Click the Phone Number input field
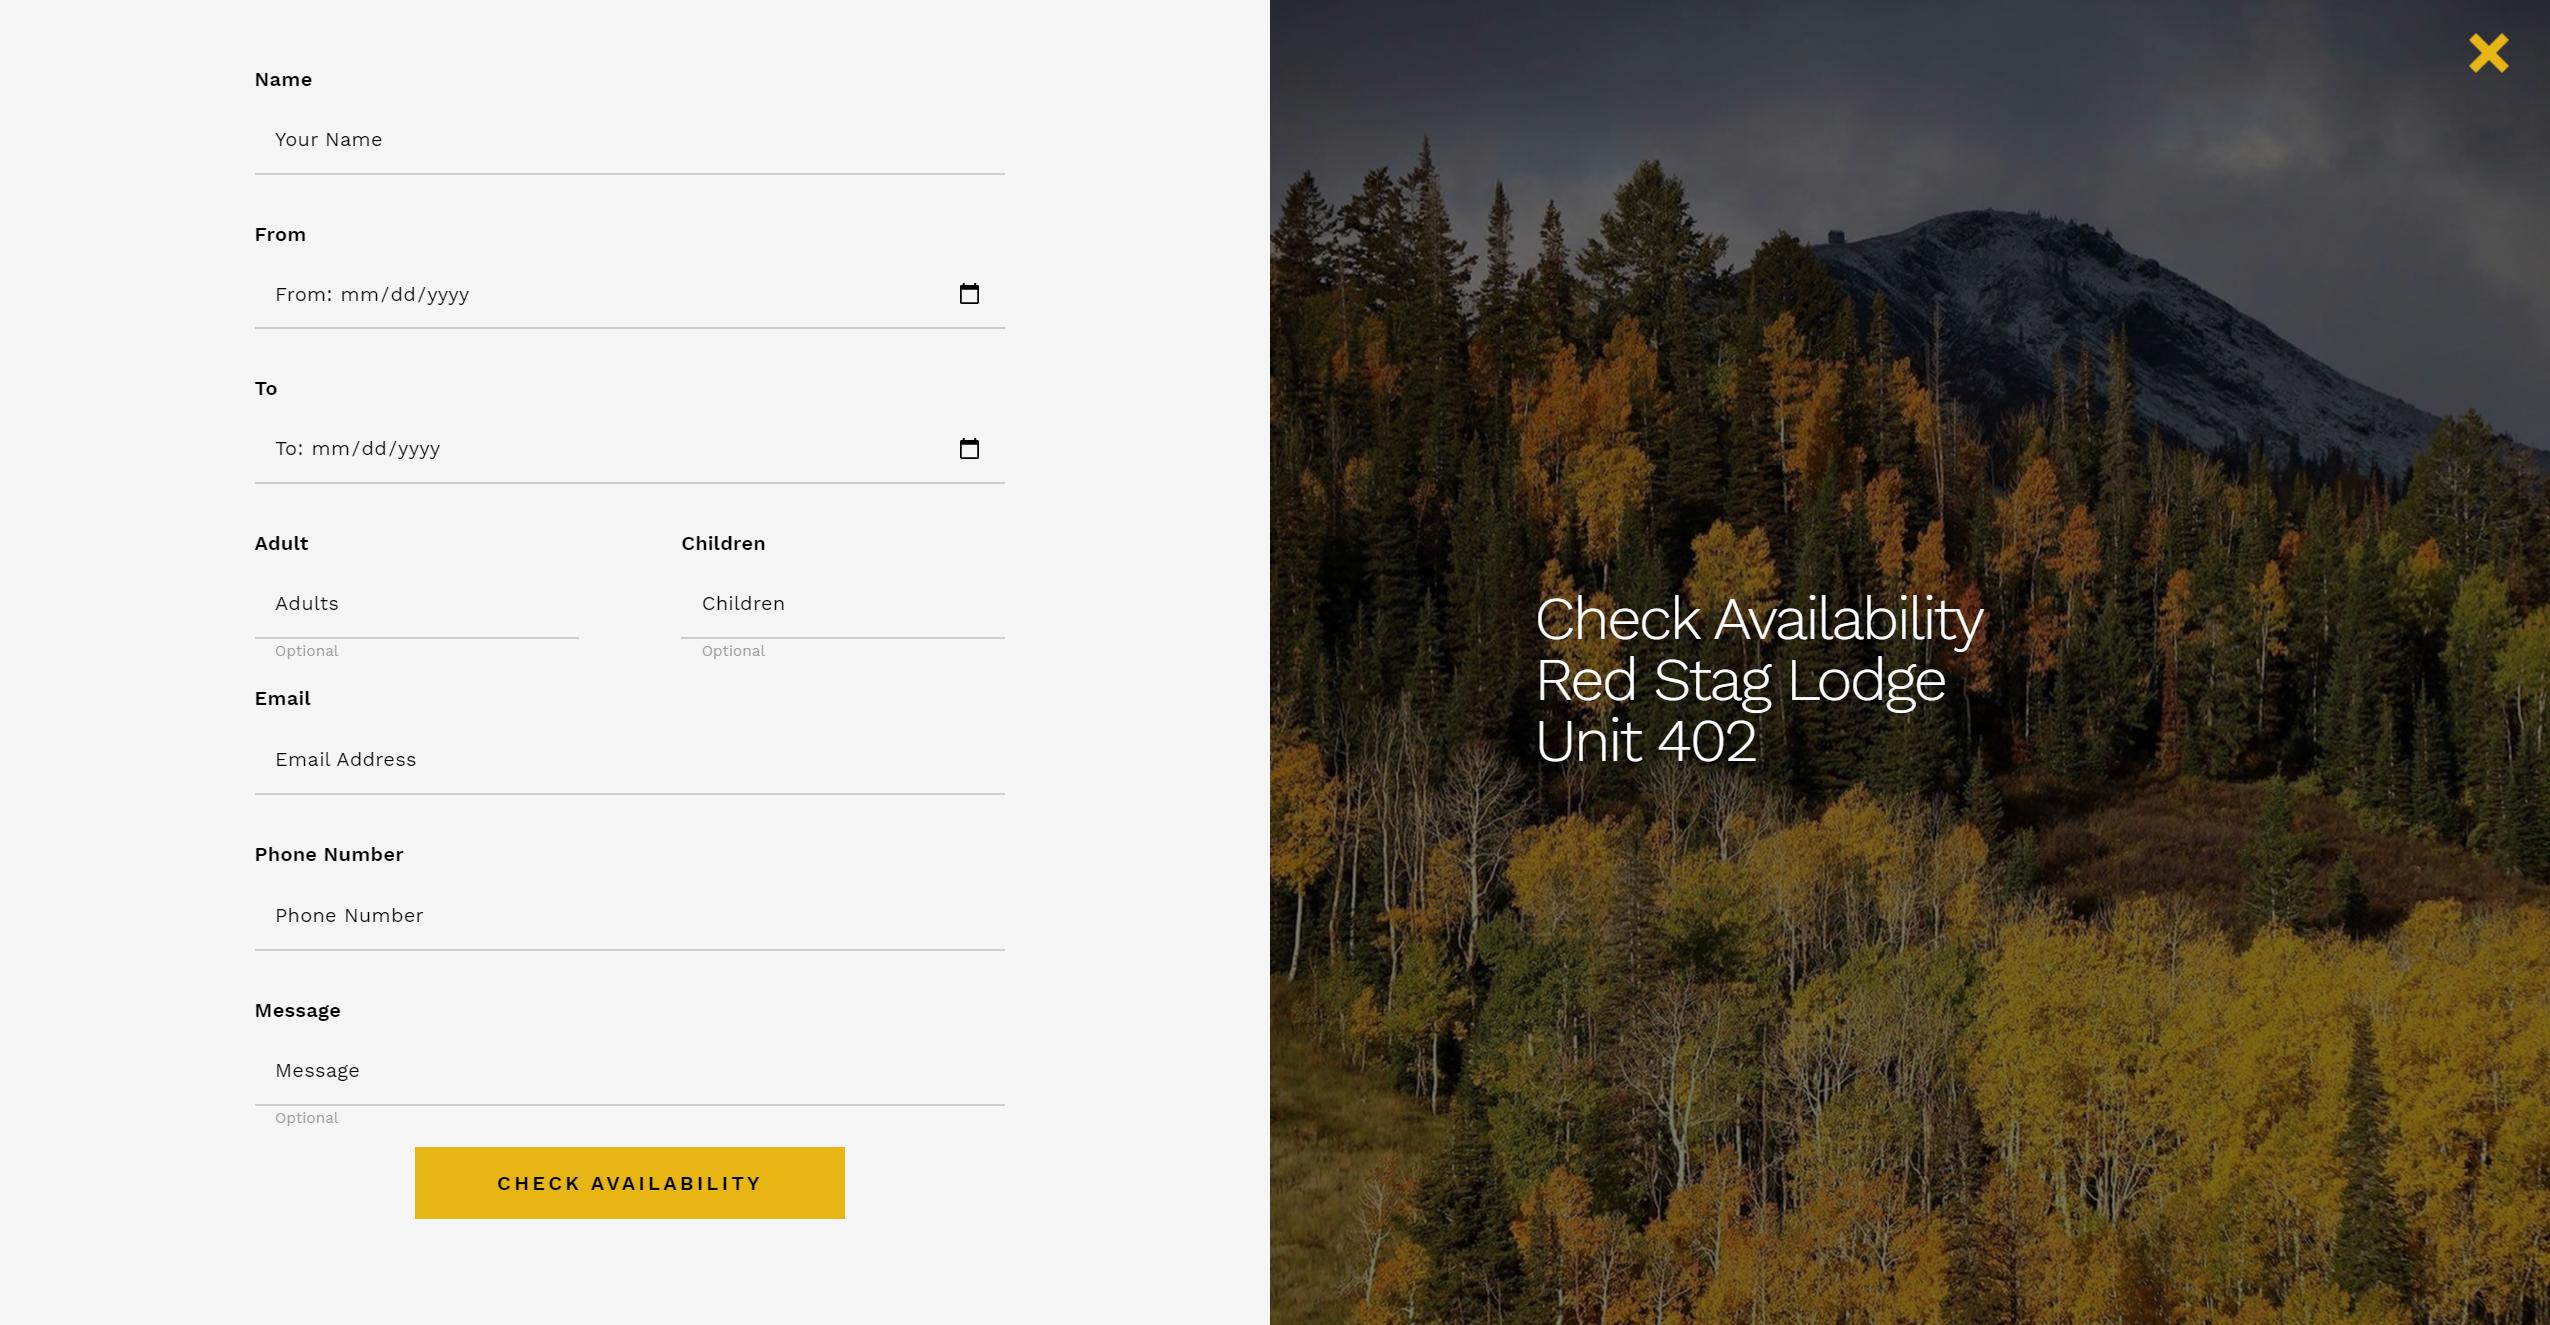The width and height of the screenshot is (2550, 1325). tap(630, 916)
